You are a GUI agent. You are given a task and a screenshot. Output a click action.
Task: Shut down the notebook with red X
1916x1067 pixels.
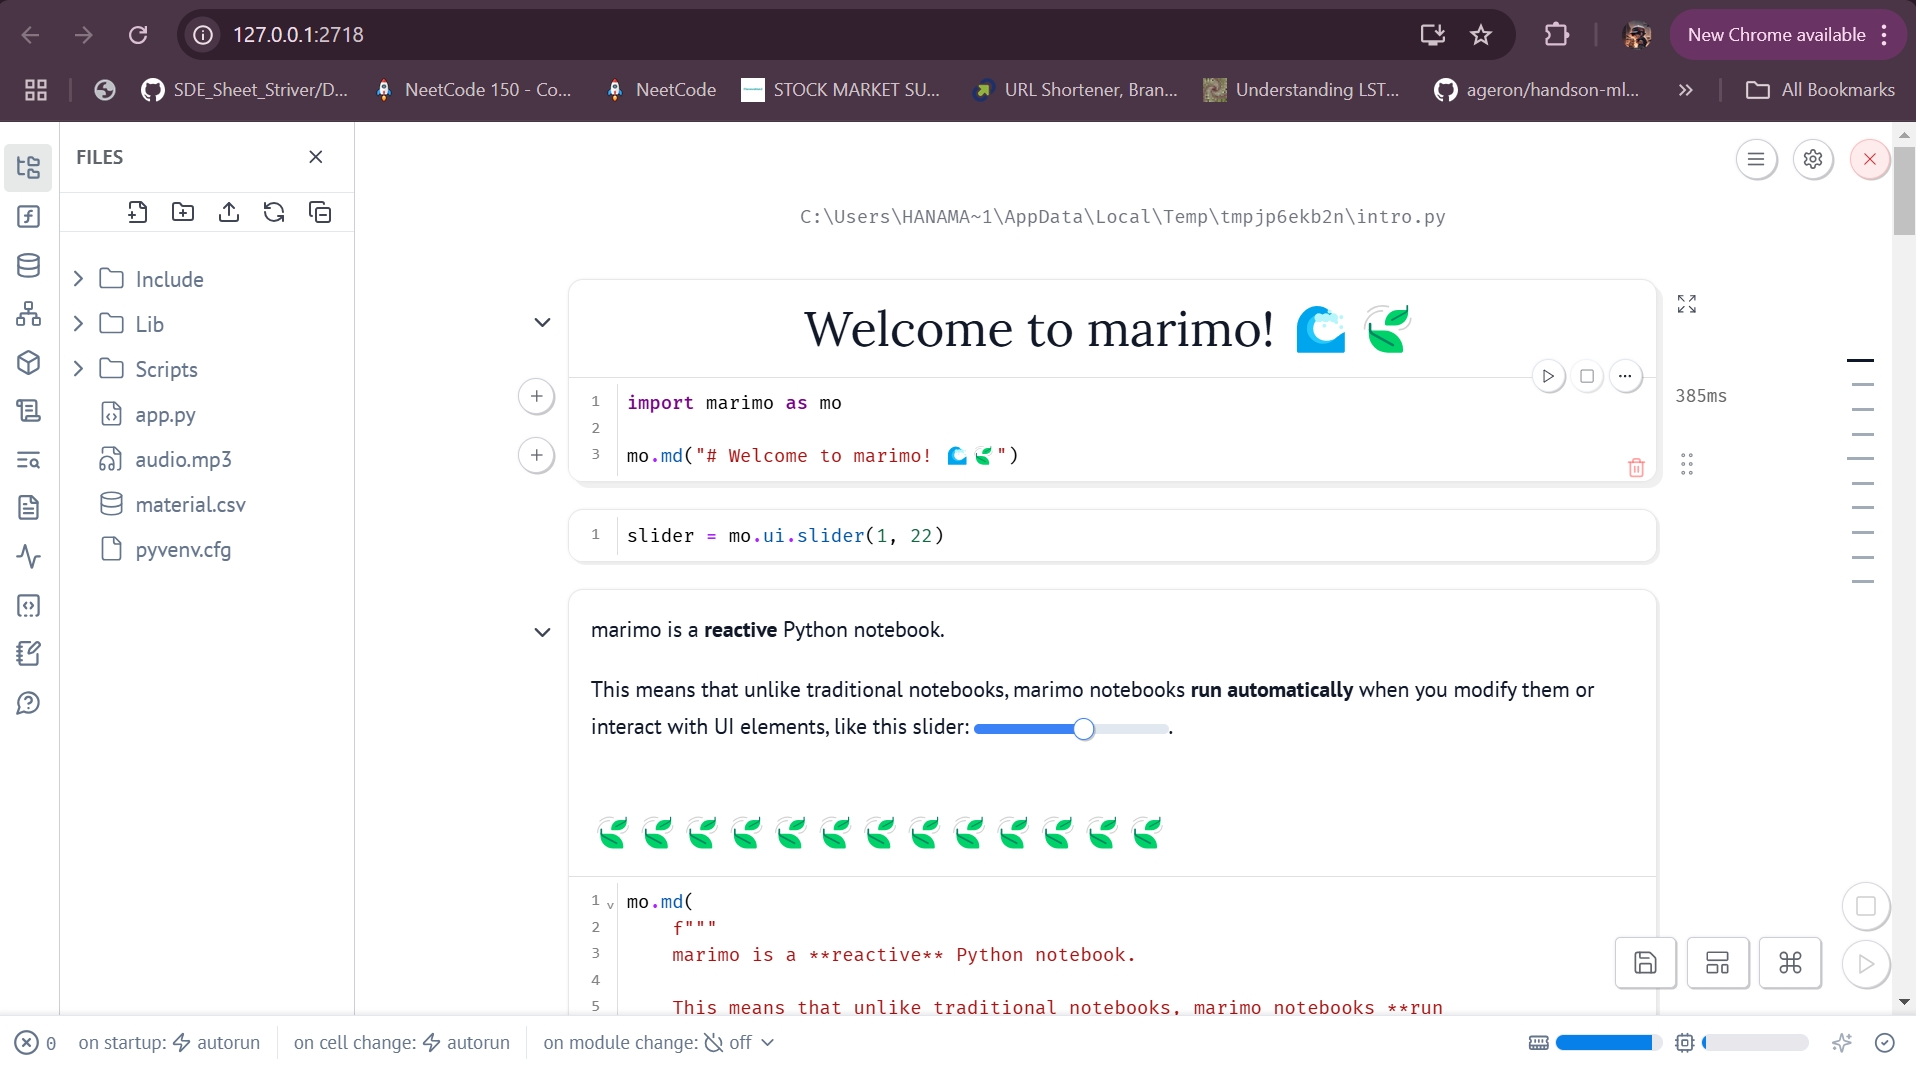click(x=1870, y=159)
